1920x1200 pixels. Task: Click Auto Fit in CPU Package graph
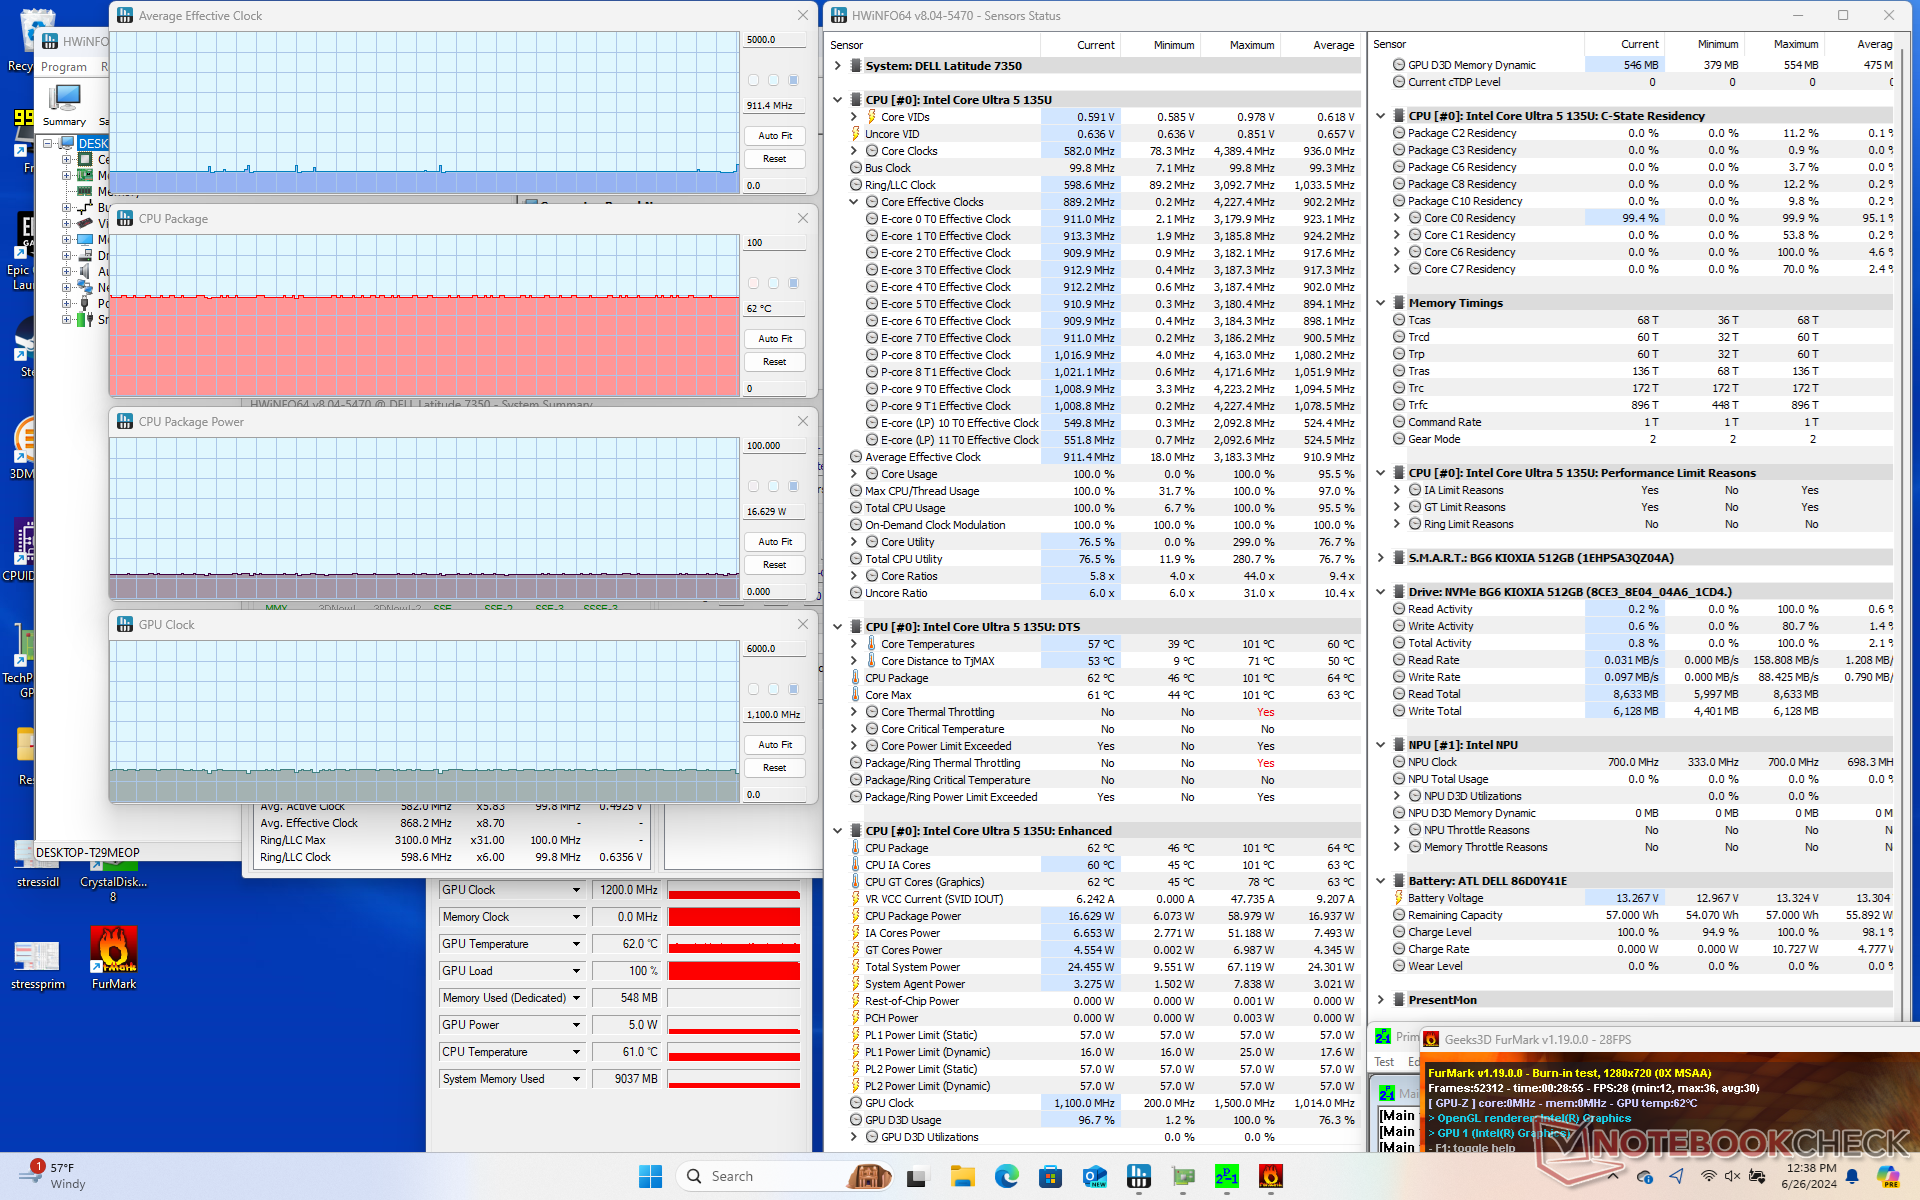point(774,339)
